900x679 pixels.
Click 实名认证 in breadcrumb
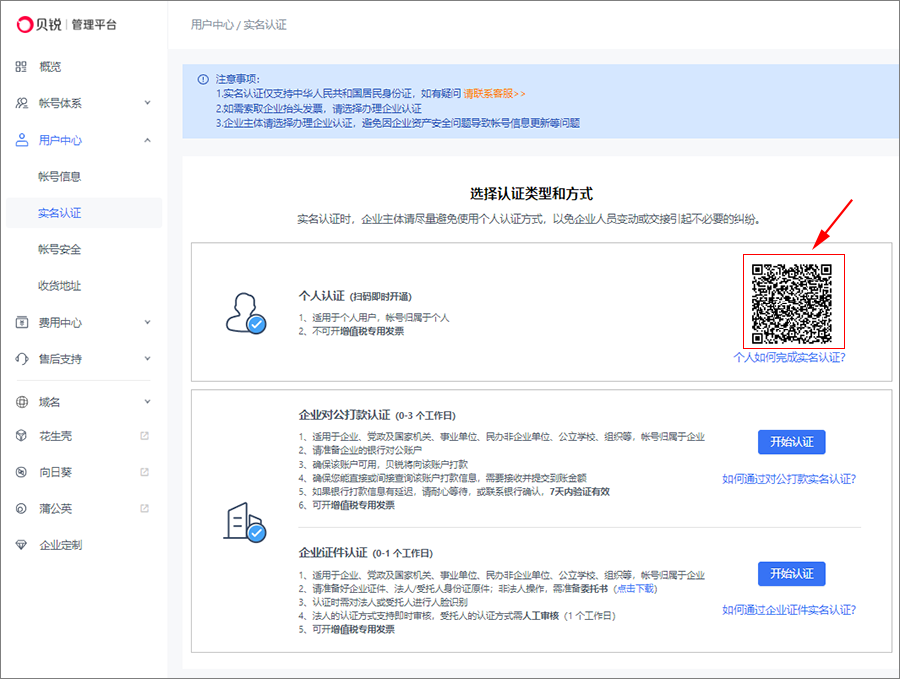pyautogui.click(x=265, y=25)
